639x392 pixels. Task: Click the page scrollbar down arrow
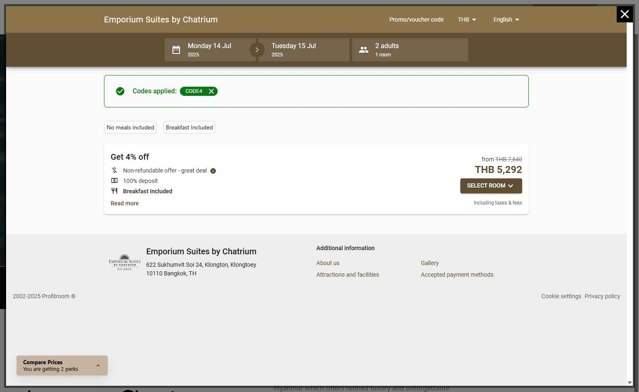(x=630, y=383)
